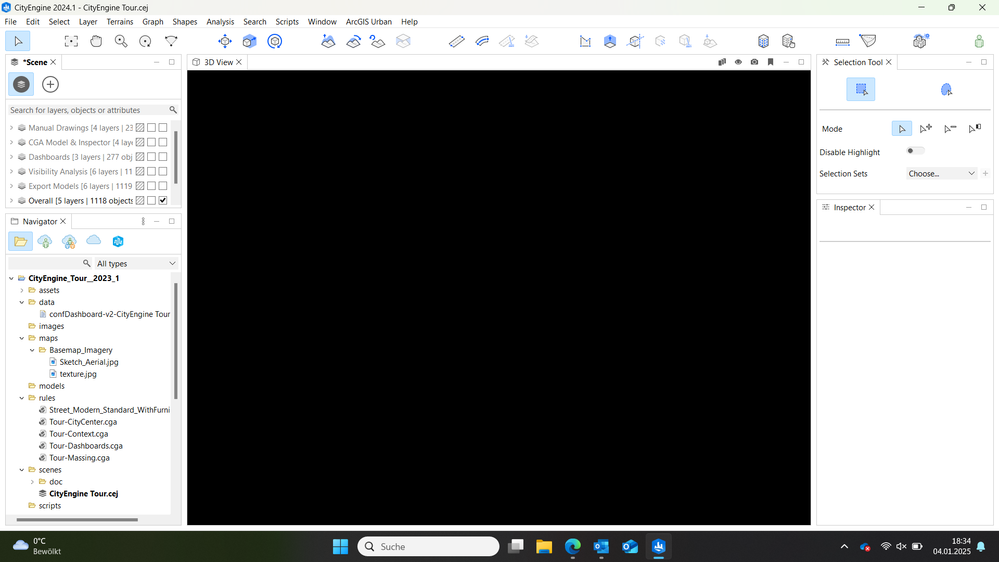The image size is (999, 562).
Task: Choose the Scale transform tool
Action: [x=249, y=41]
